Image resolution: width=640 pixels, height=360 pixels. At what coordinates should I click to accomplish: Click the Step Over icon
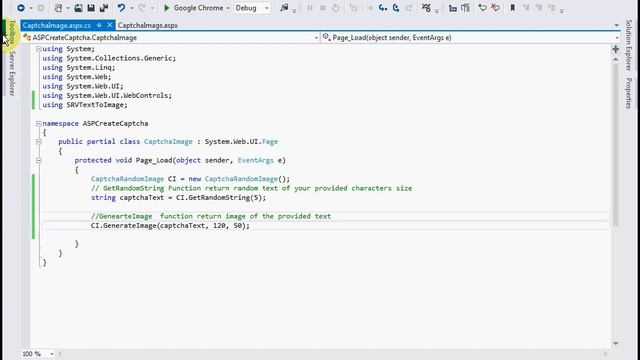tap(396, 8)
